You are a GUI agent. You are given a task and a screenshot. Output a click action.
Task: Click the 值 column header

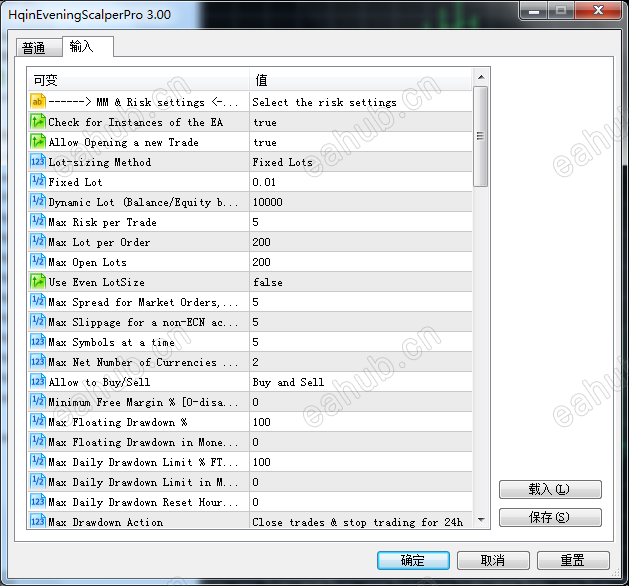(361, 80)
